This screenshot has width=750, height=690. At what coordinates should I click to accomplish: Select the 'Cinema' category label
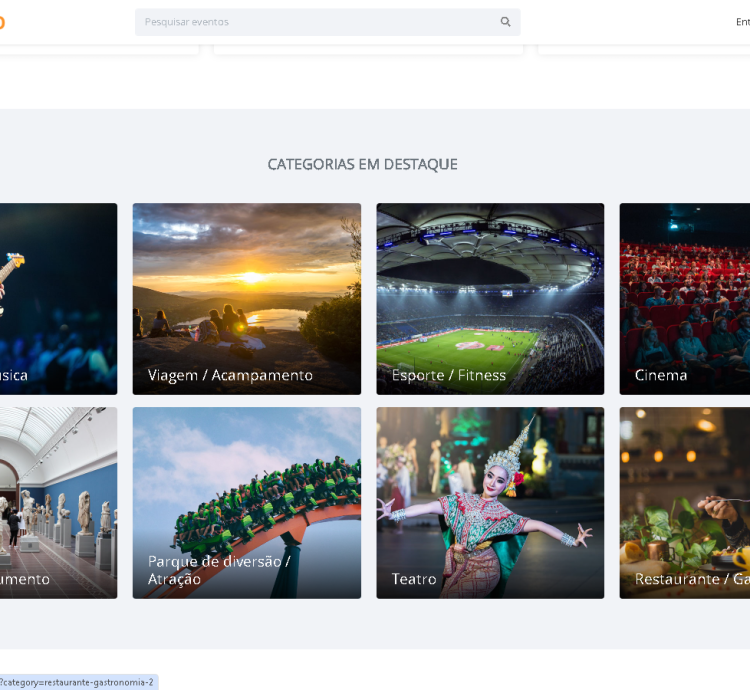coord(661,376)
